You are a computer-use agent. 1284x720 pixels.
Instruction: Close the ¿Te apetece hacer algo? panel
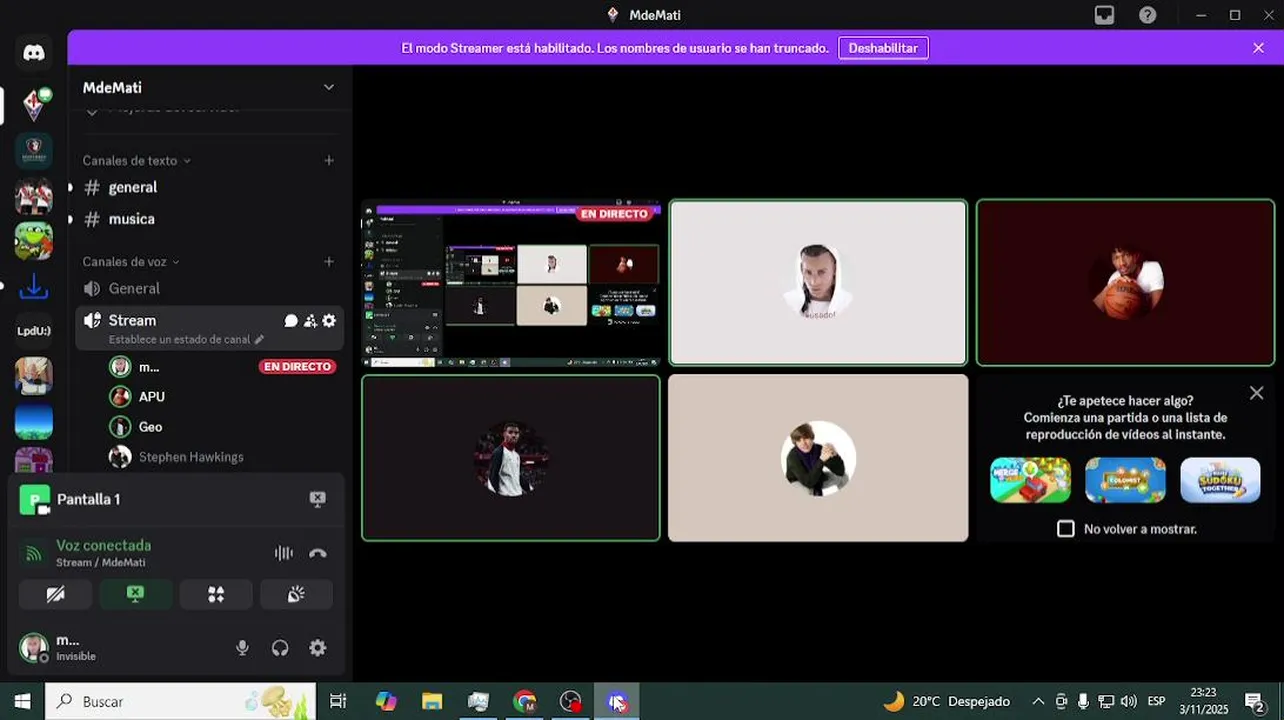click(1257, 393)
